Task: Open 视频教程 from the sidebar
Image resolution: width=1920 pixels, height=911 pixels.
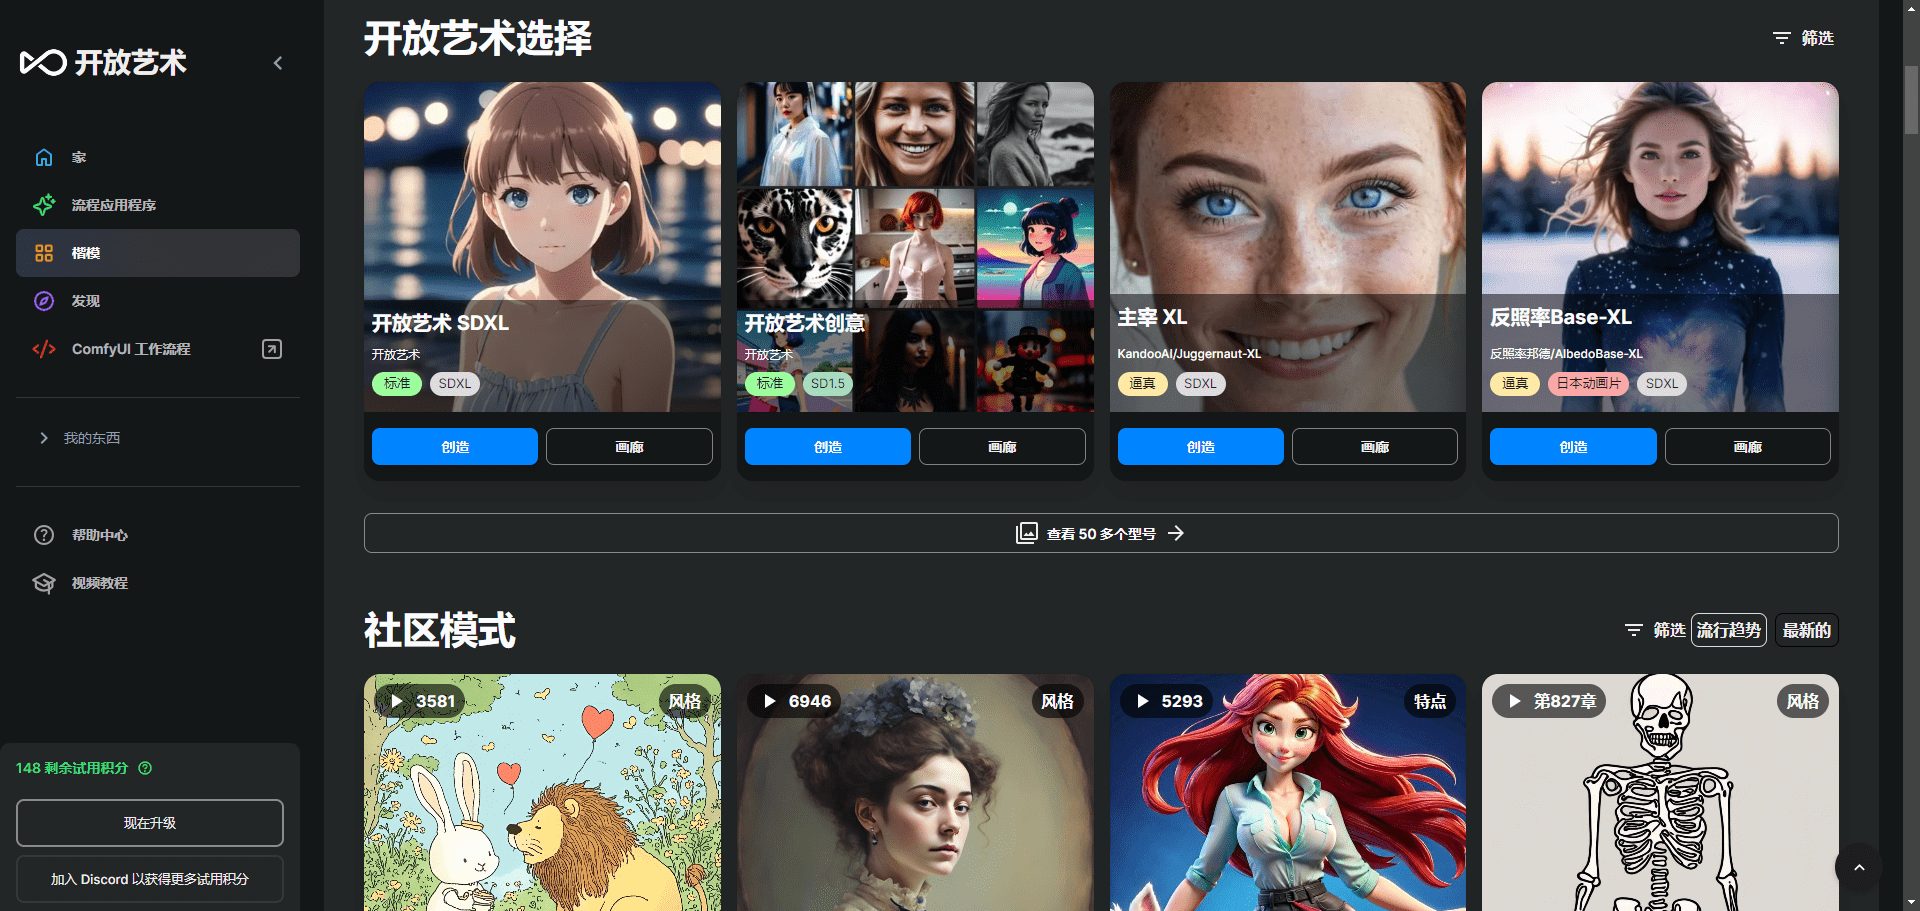Action: point(158,583)
